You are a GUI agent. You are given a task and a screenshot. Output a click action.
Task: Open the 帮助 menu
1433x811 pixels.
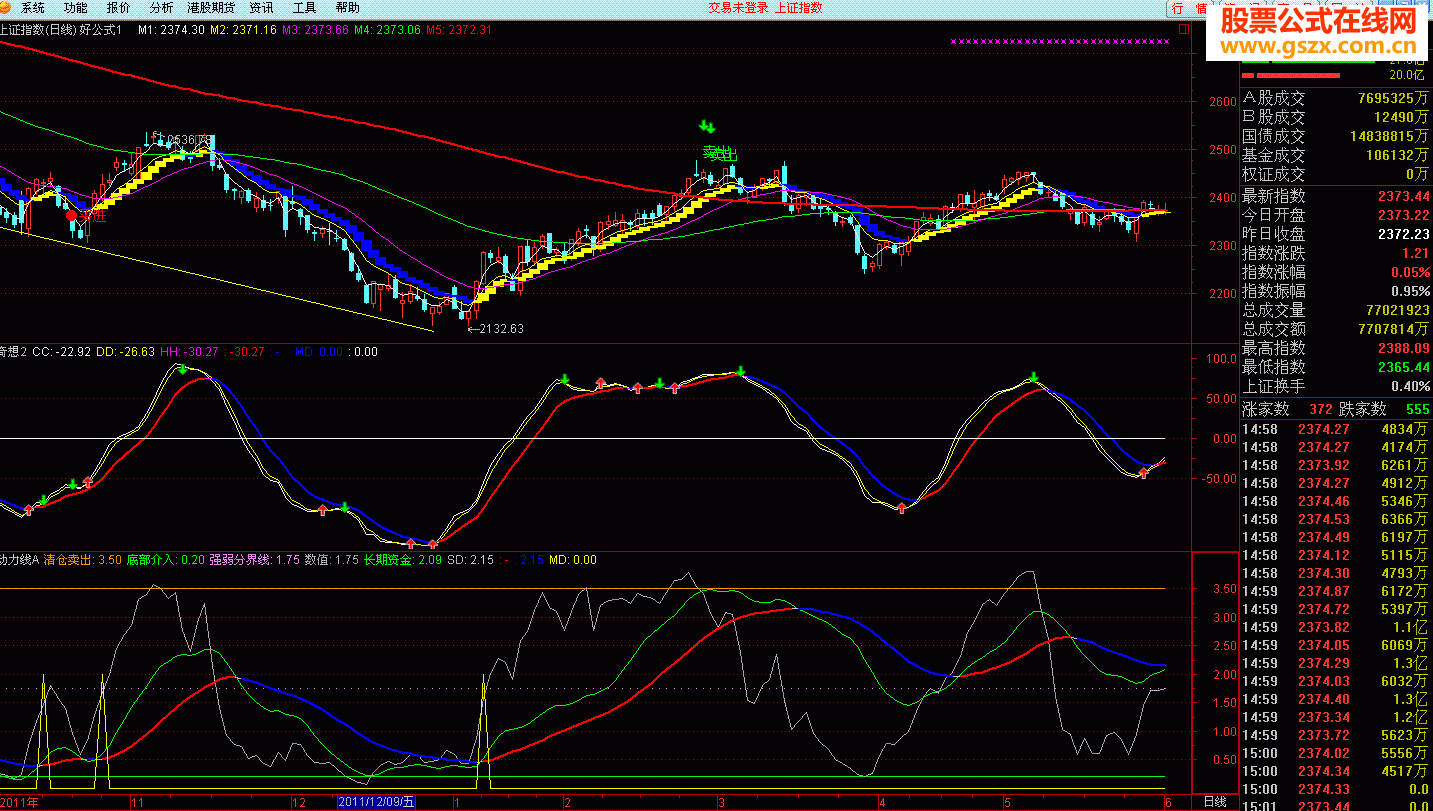pyautogui.click(x=347, y=7)
